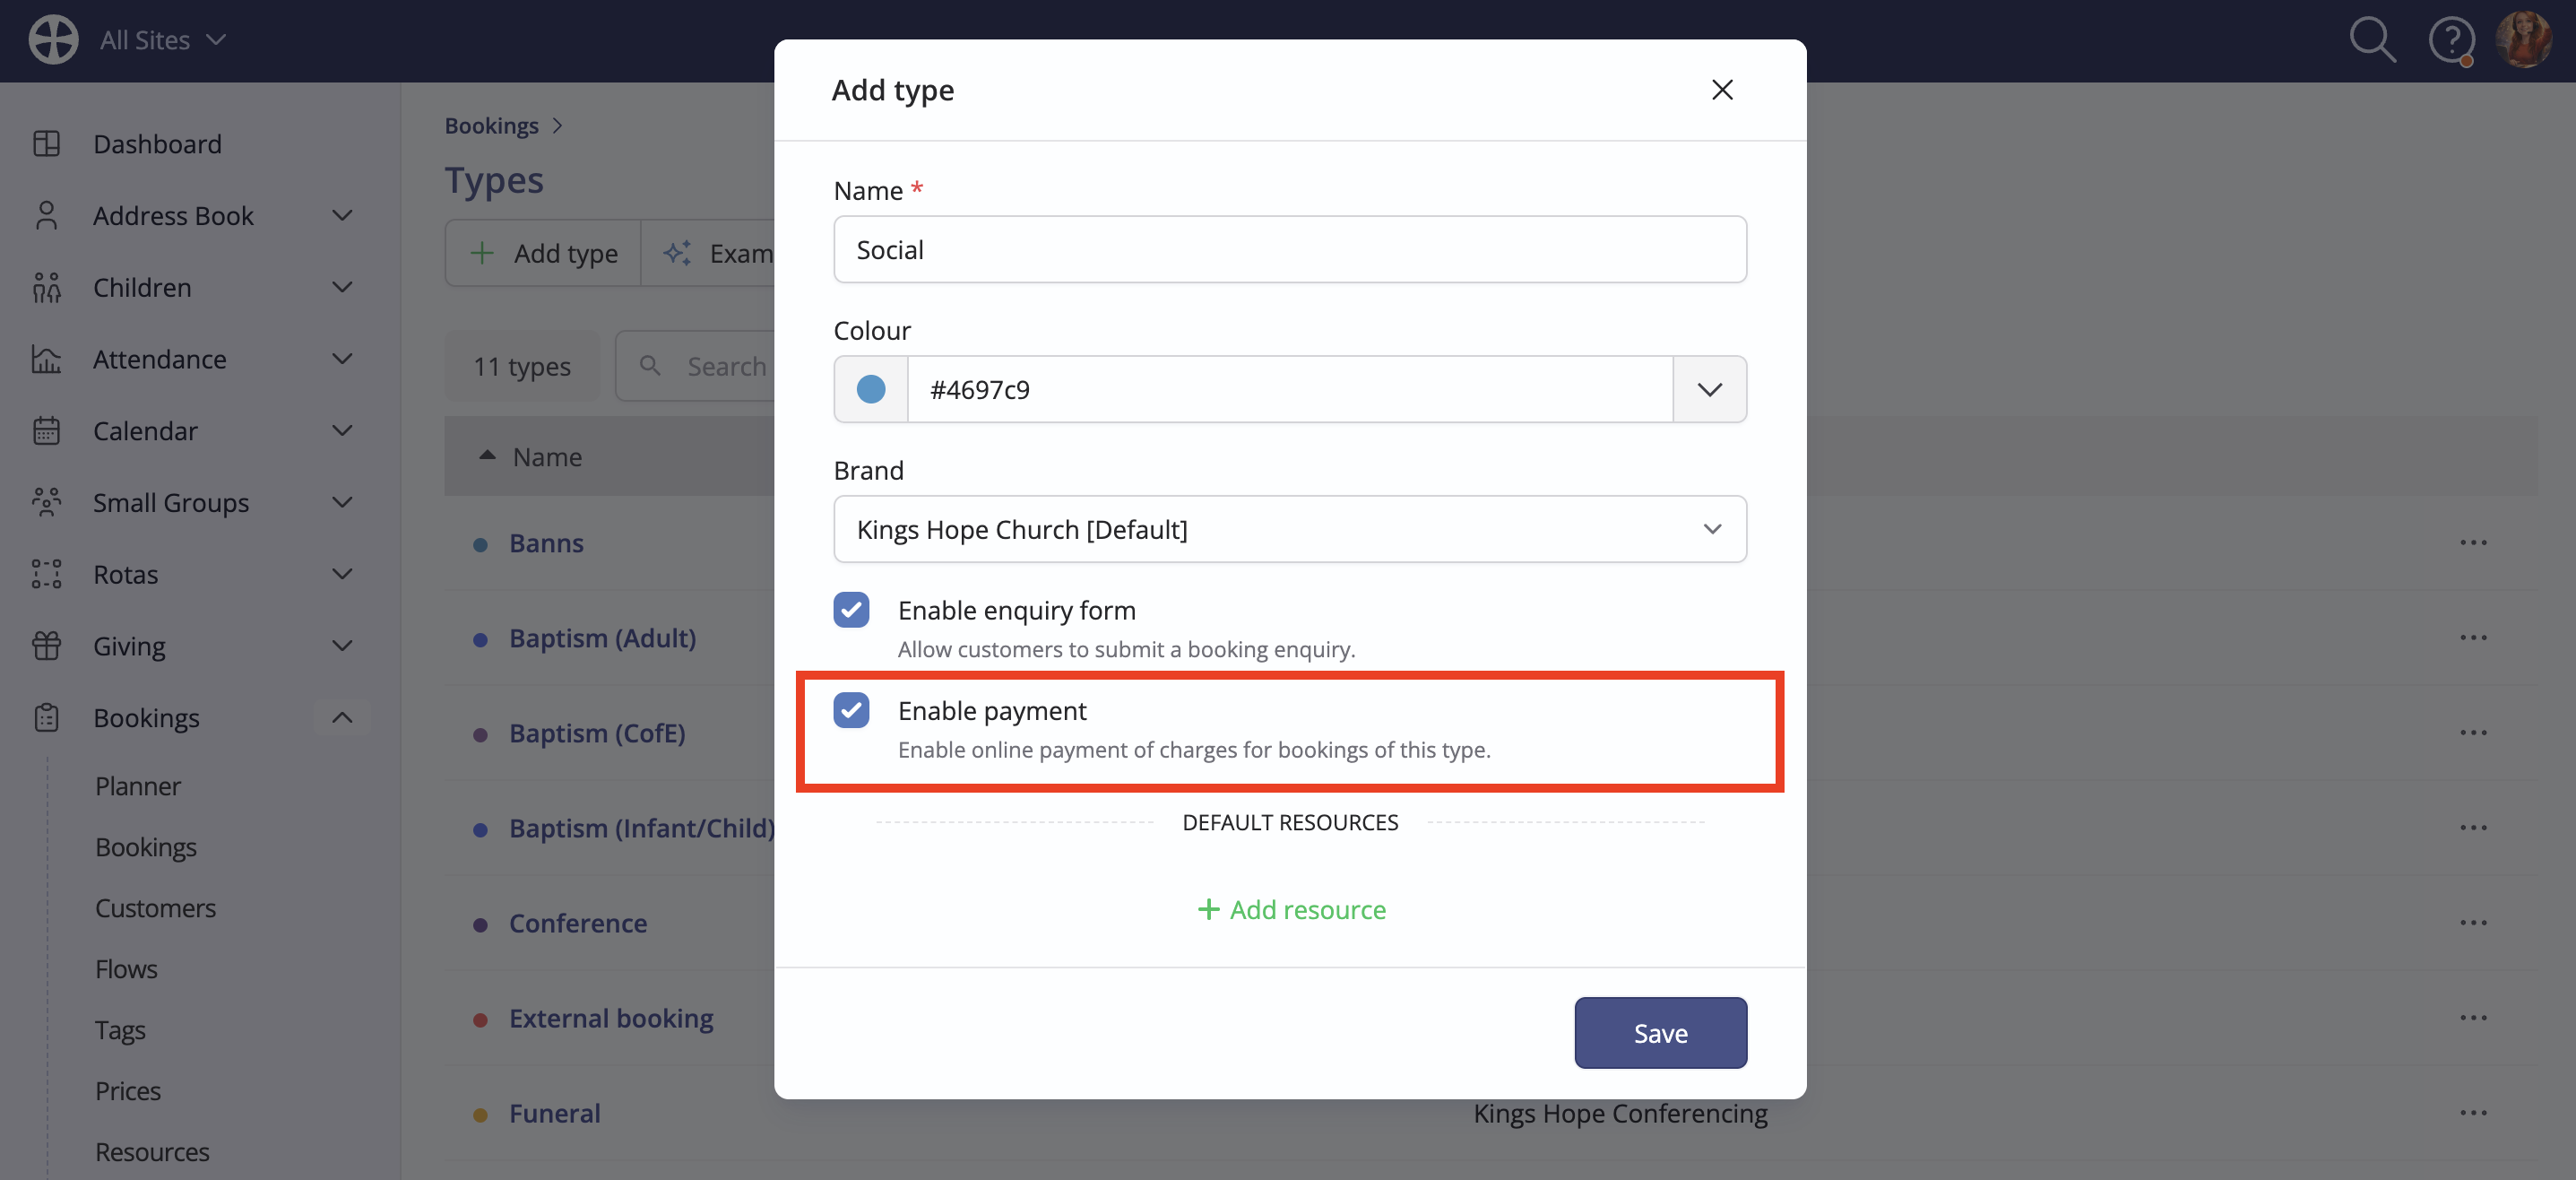Expand the Address Book section
The height and width of the screenshot is (1180, 2576).
[x=342, y=216]
